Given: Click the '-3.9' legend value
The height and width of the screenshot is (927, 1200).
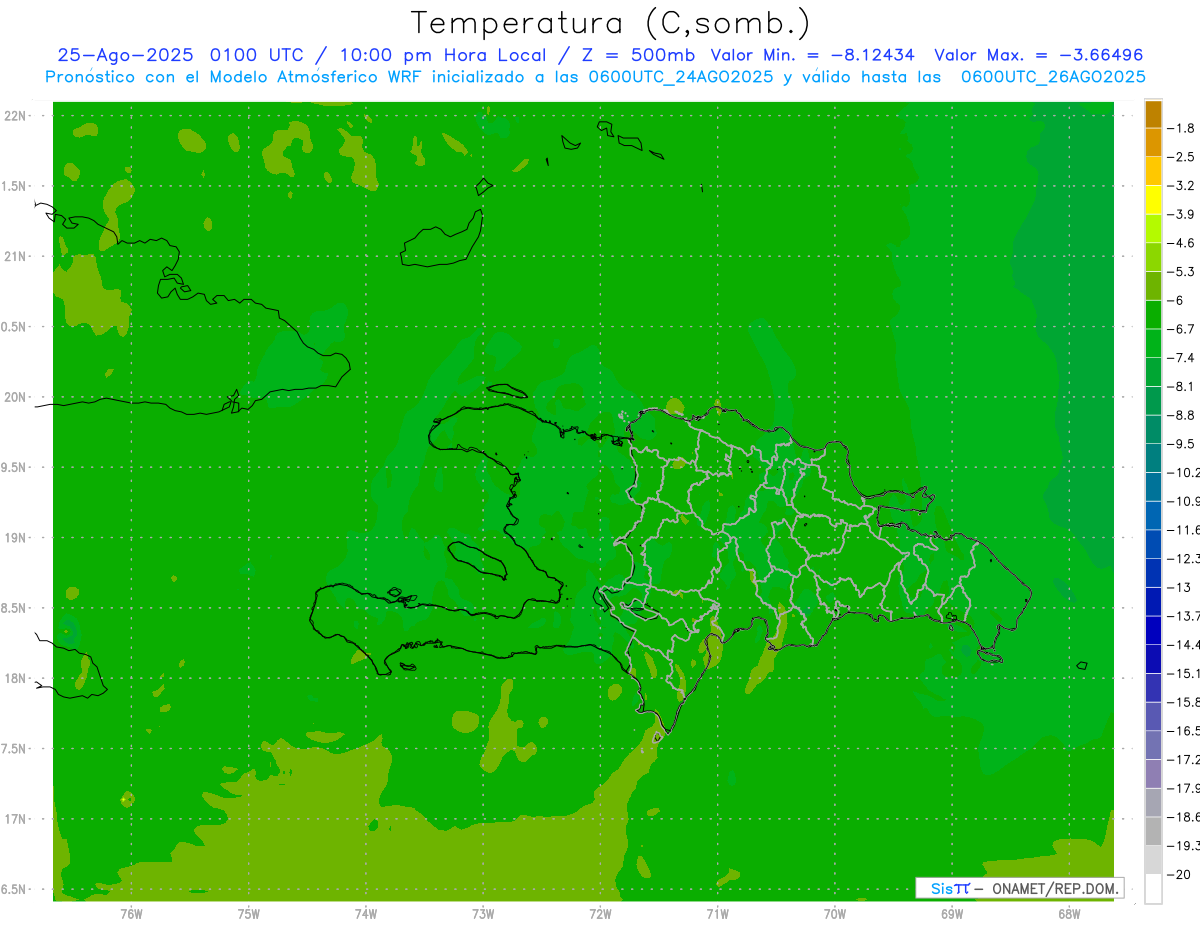Looking at the screenshot, I should pyautogui.click(x=1182, y=214).
